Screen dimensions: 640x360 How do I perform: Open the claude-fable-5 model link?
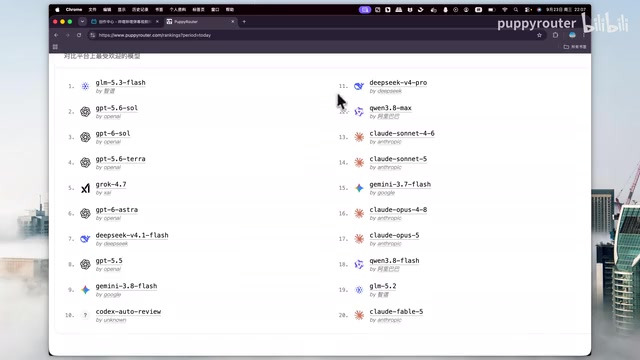396,311
